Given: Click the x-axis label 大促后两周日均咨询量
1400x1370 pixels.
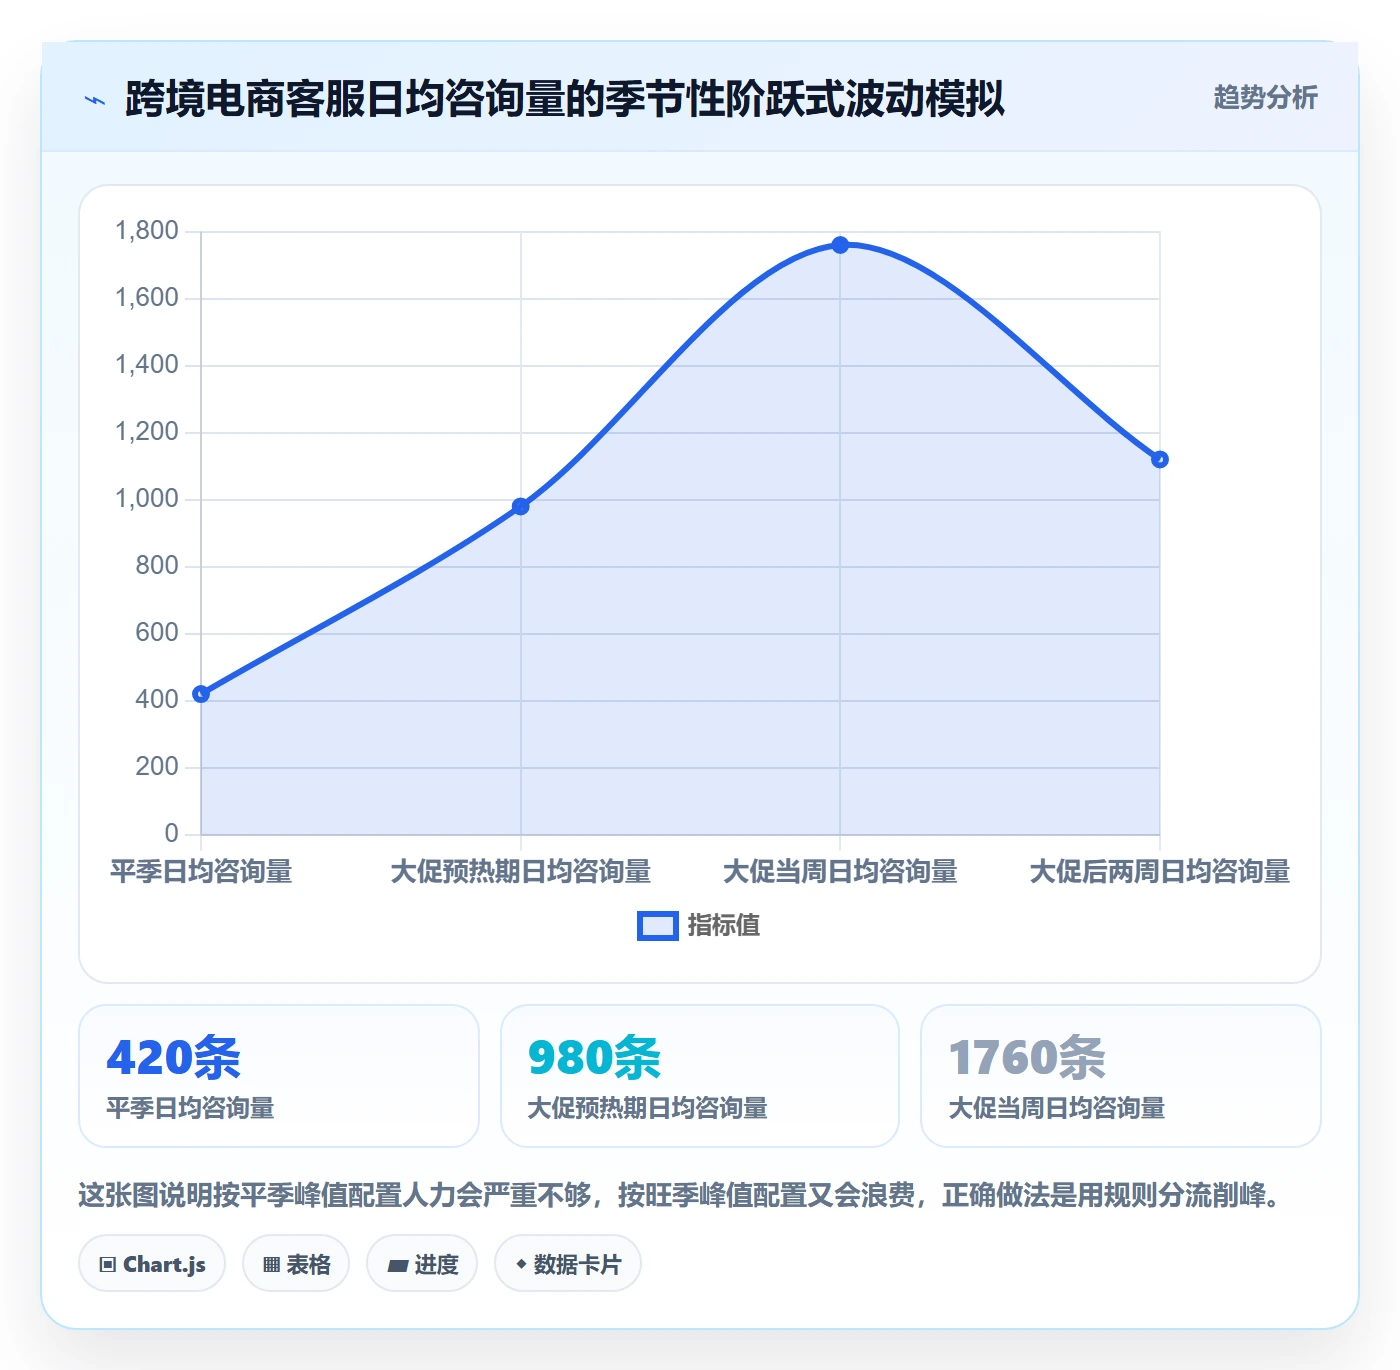Looking at the screenshot, I should pos(1160,872).
